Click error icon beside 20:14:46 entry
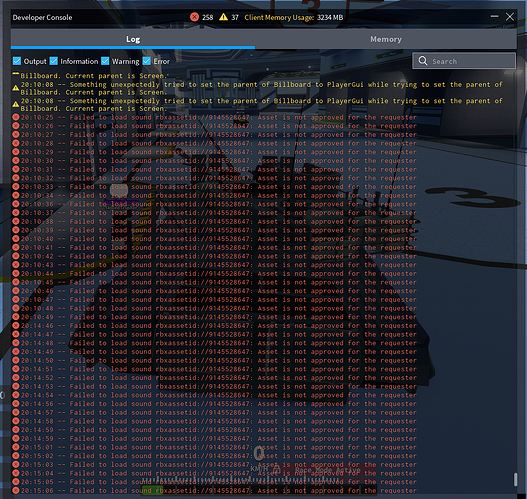Viewport: 527px width, 499px height. pyautogui.click(x=15, y=326)
